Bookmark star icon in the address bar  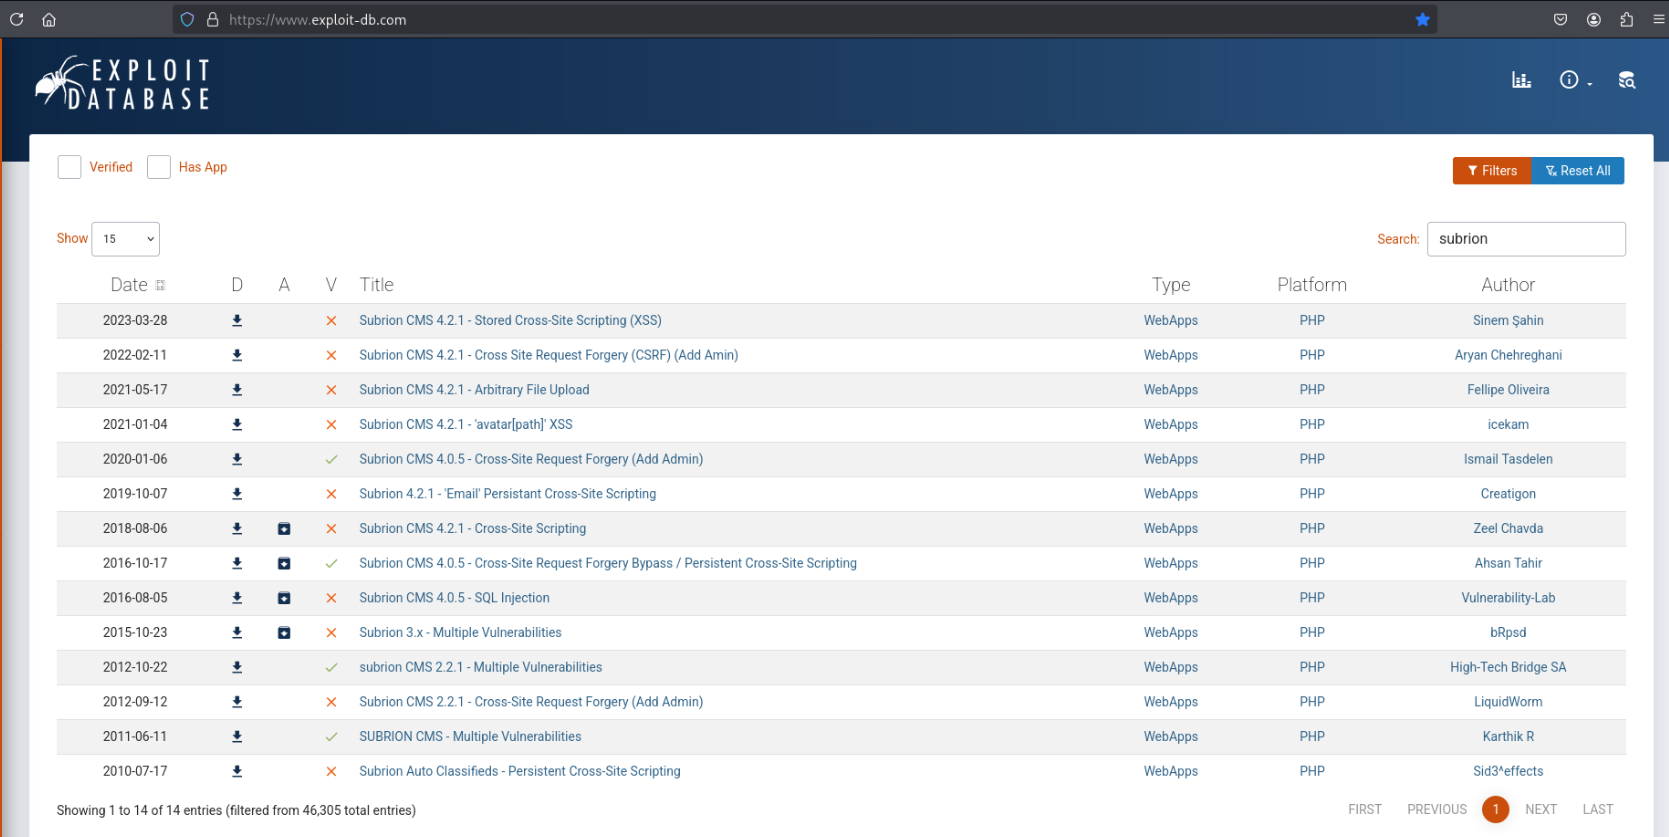[x=1422, y=19]
